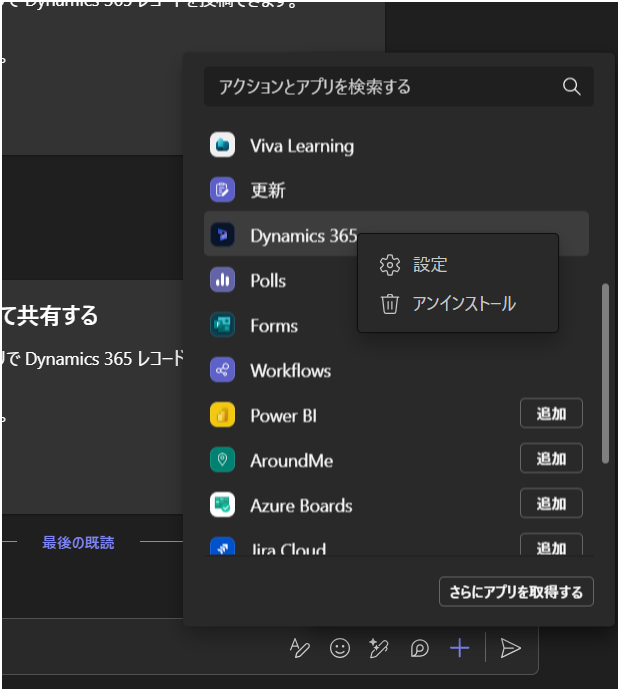
Task: Select the Viva Learning label
Action: 302,146
